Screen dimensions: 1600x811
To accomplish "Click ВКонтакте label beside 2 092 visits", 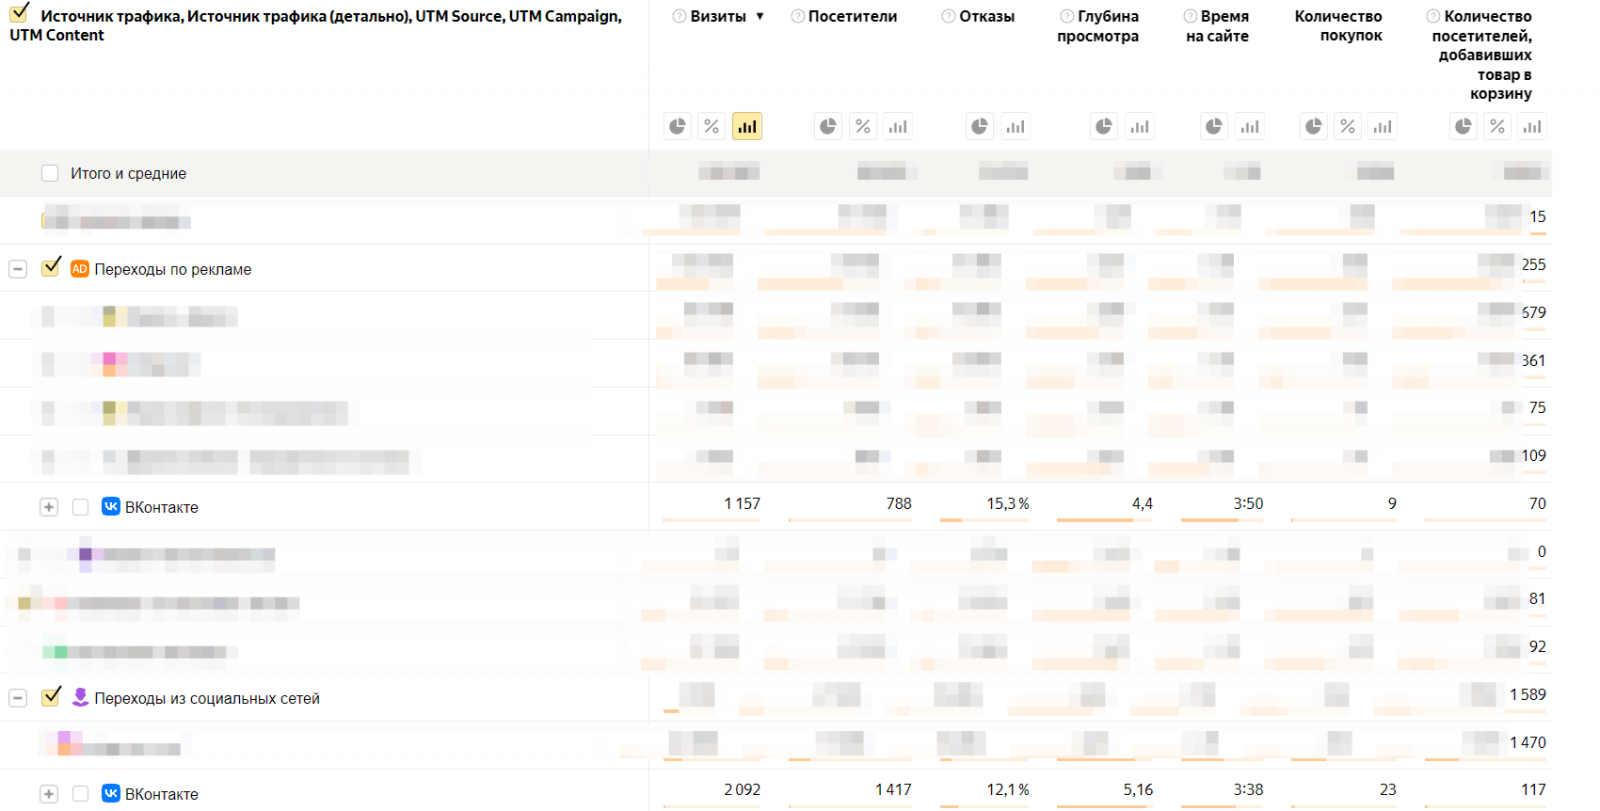I will (x=161, y=794).
